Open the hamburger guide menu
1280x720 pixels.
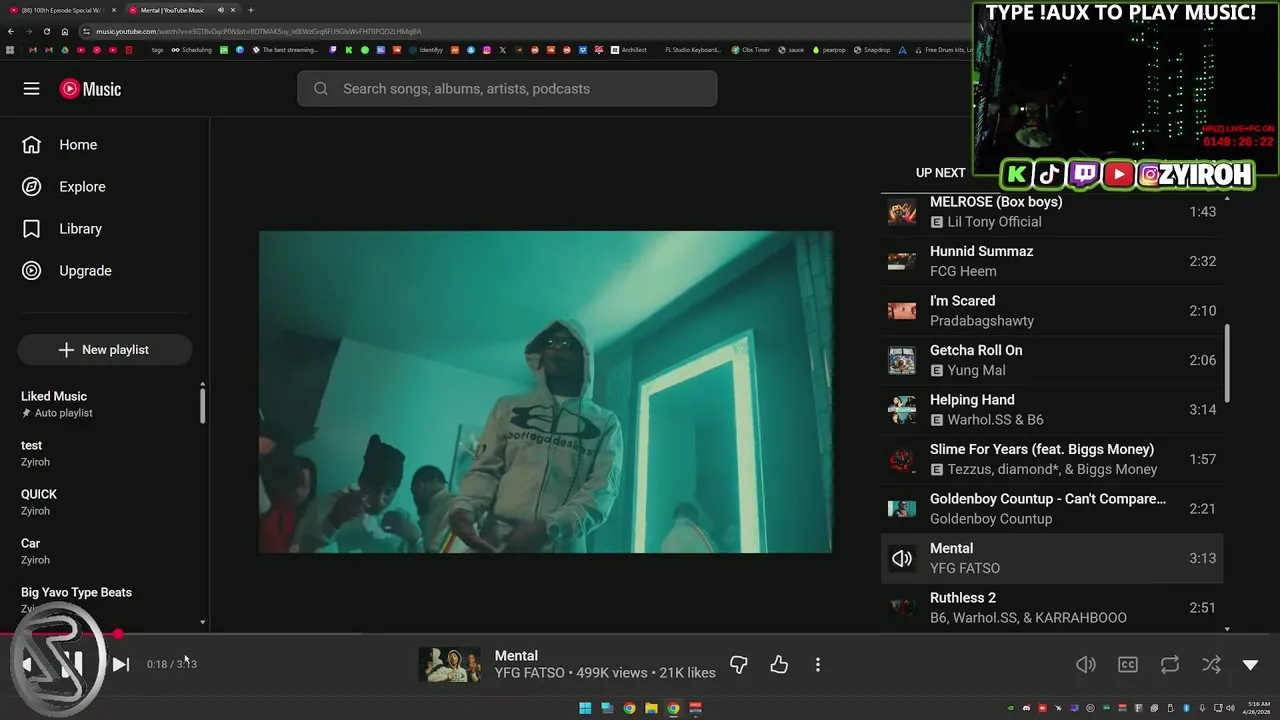coord(31,89)
